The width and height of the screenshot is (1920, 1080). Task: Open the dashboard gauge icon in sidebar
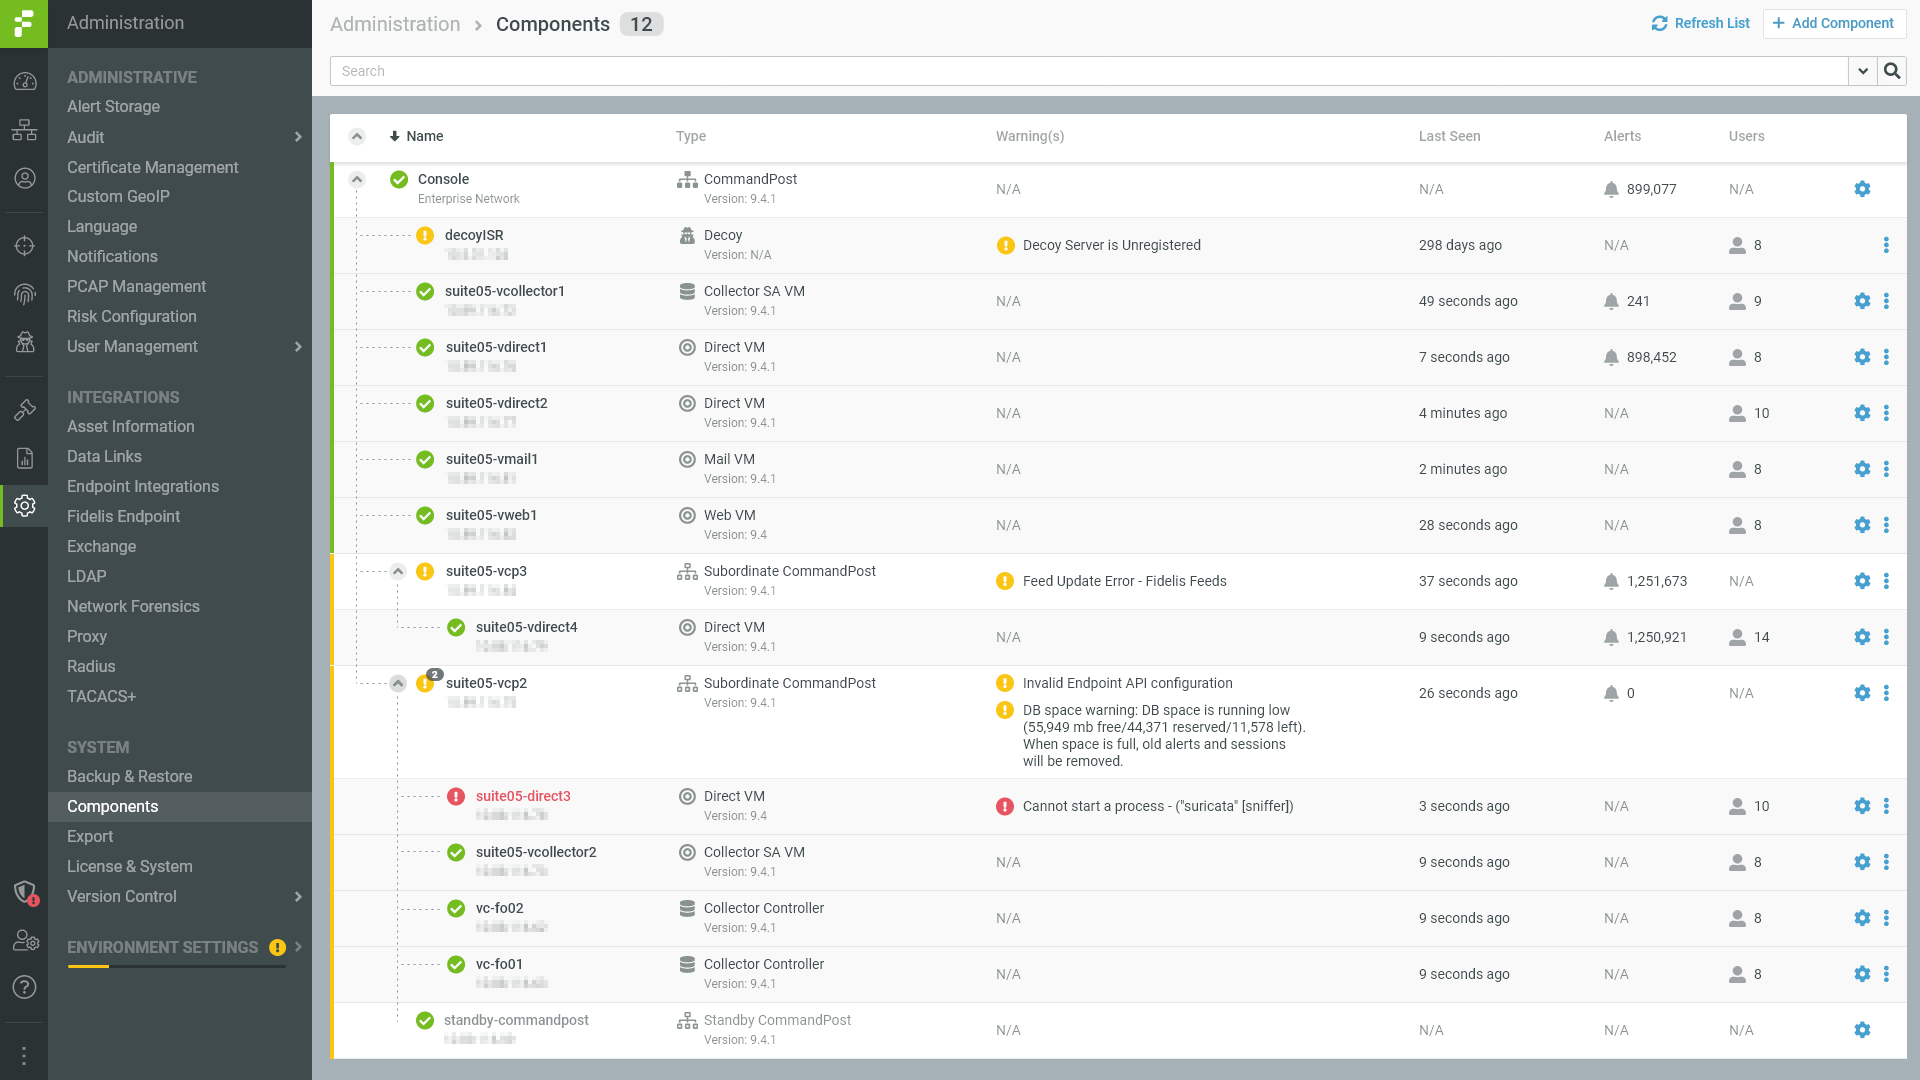point(24,82)
